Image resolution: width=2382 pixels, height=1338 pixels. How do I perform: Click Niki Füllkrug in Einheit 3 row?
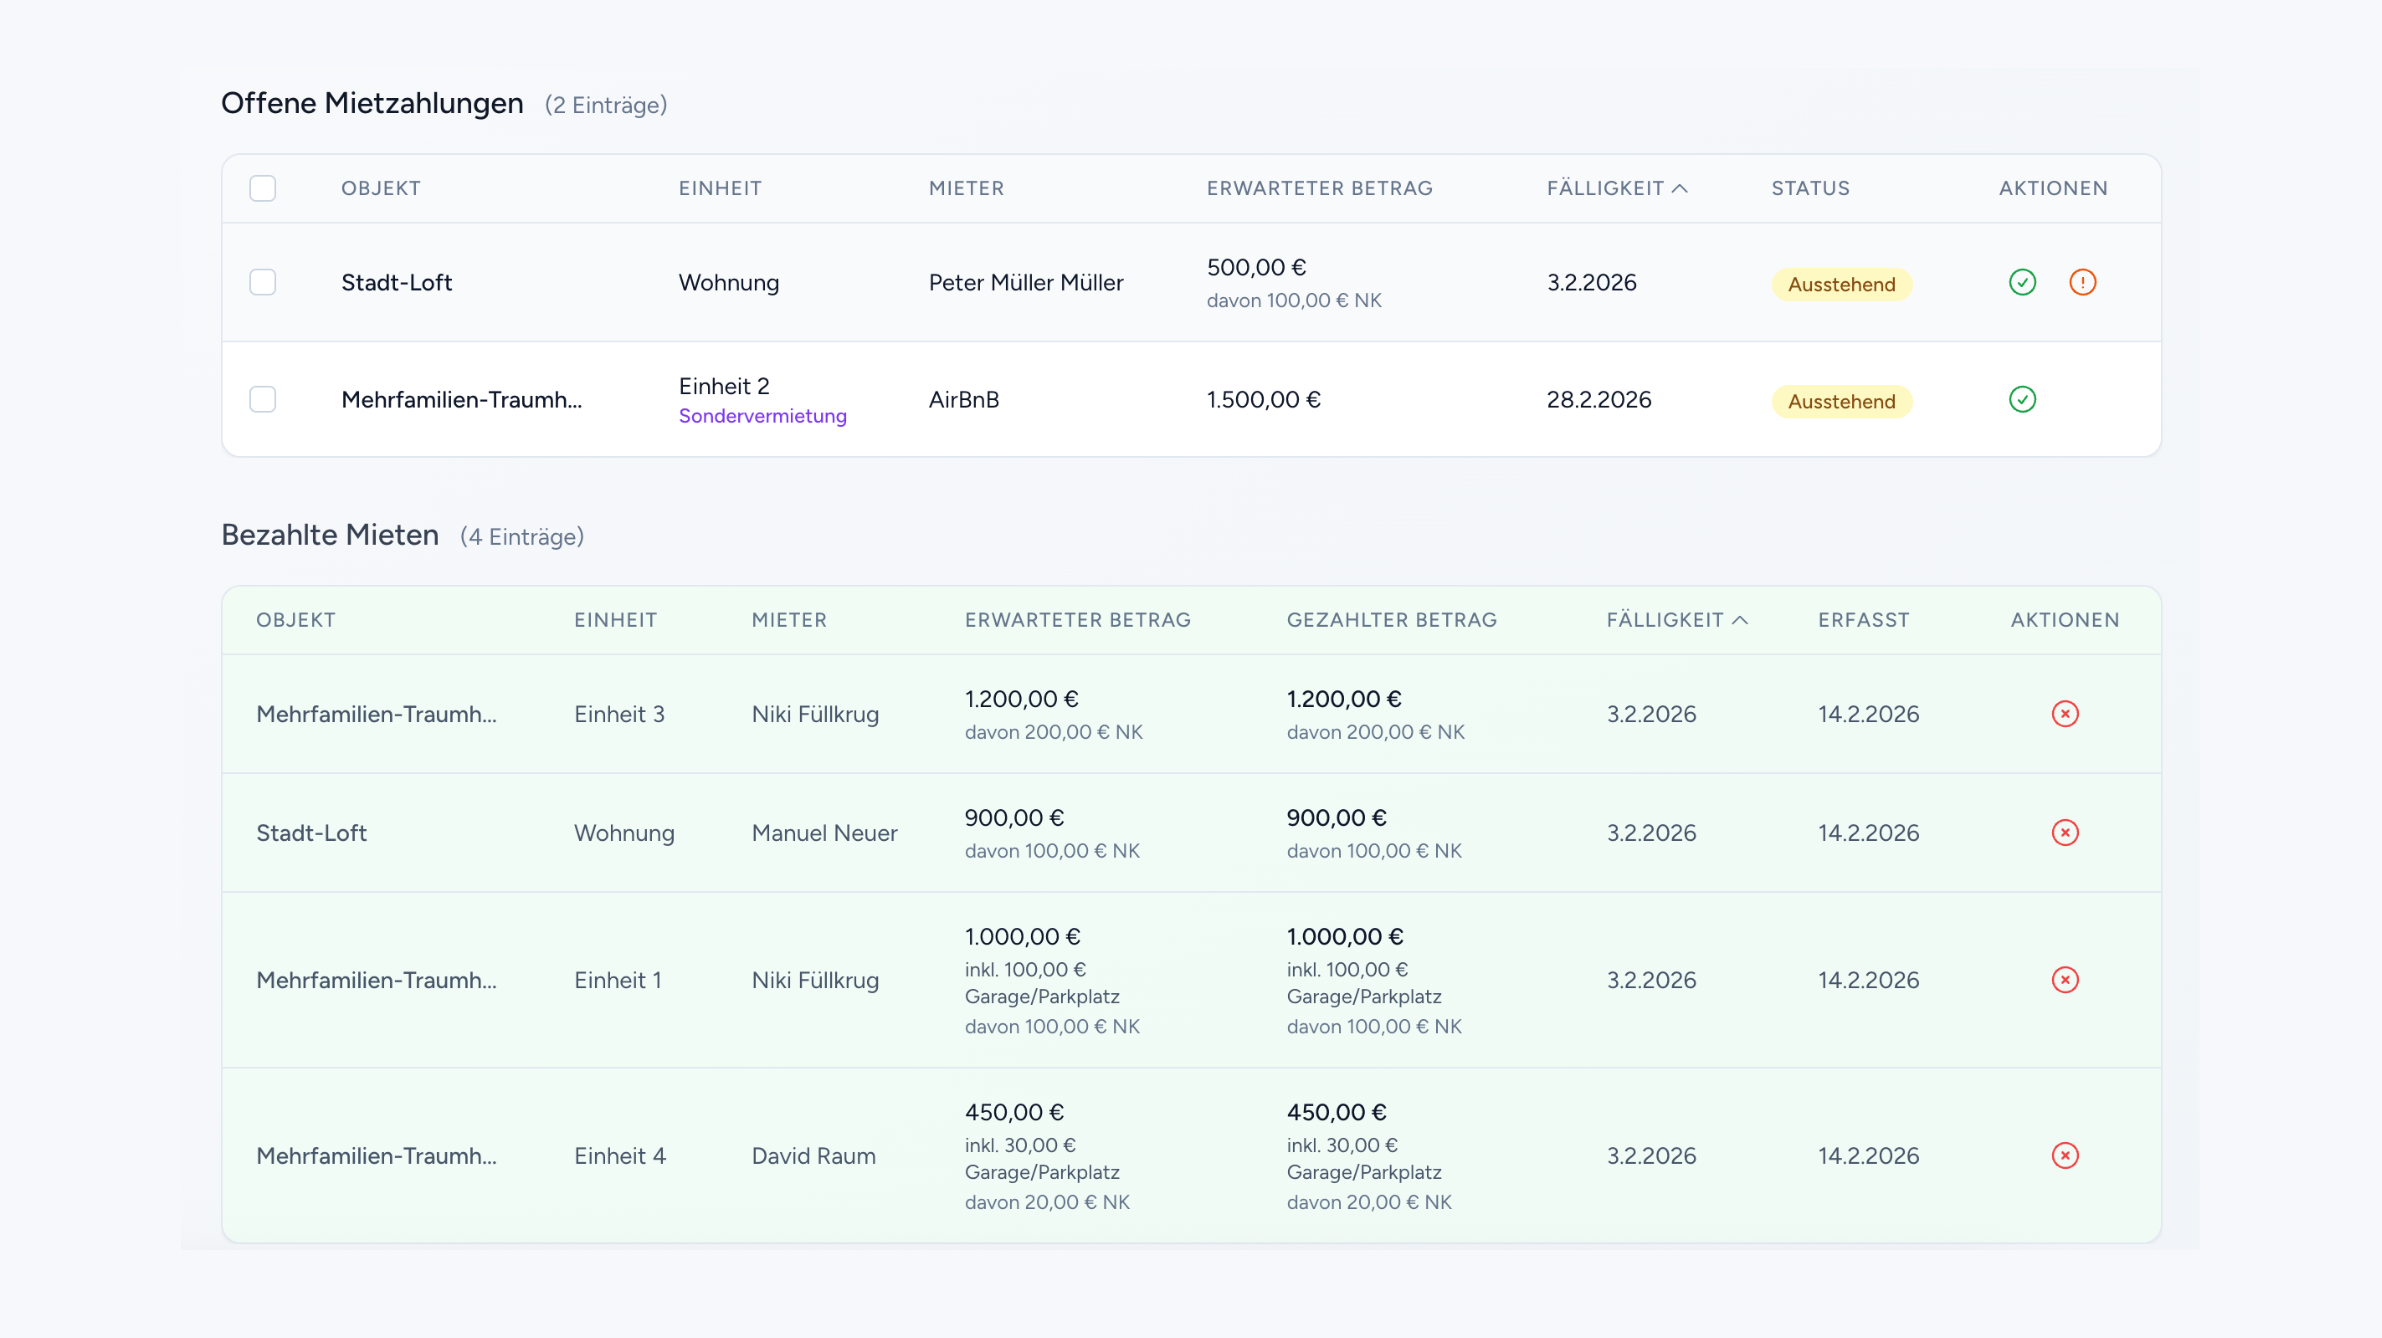pos(815,714)
